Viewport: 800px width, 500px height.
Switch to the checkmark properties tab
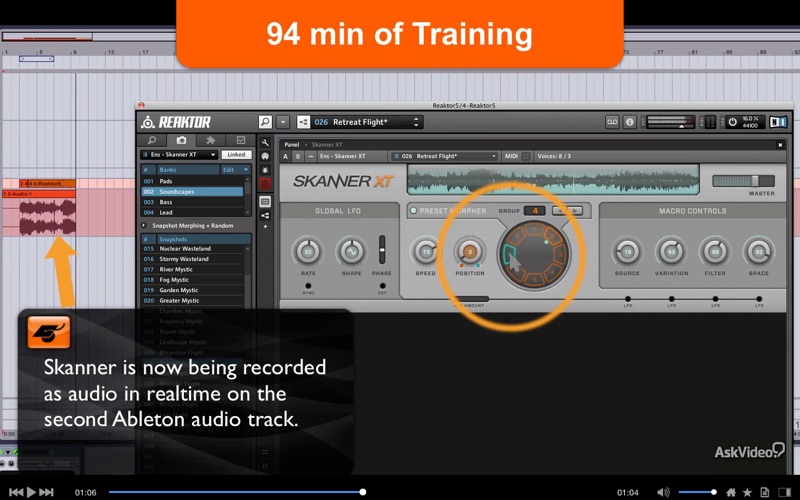(x=241, y=140)
